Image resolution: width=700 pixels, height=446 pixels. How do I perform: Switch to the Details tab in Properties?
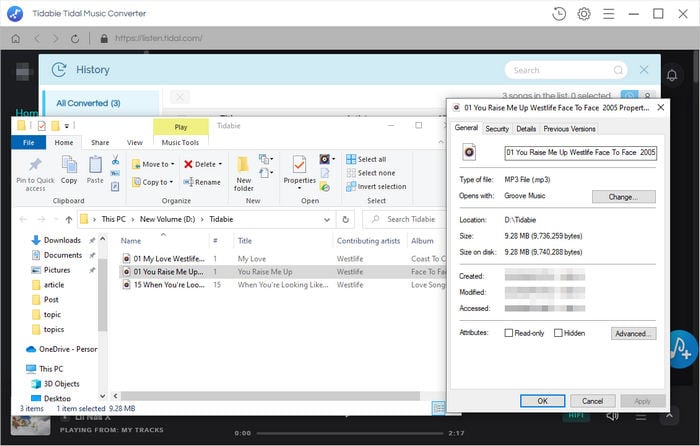pos(526,129)
